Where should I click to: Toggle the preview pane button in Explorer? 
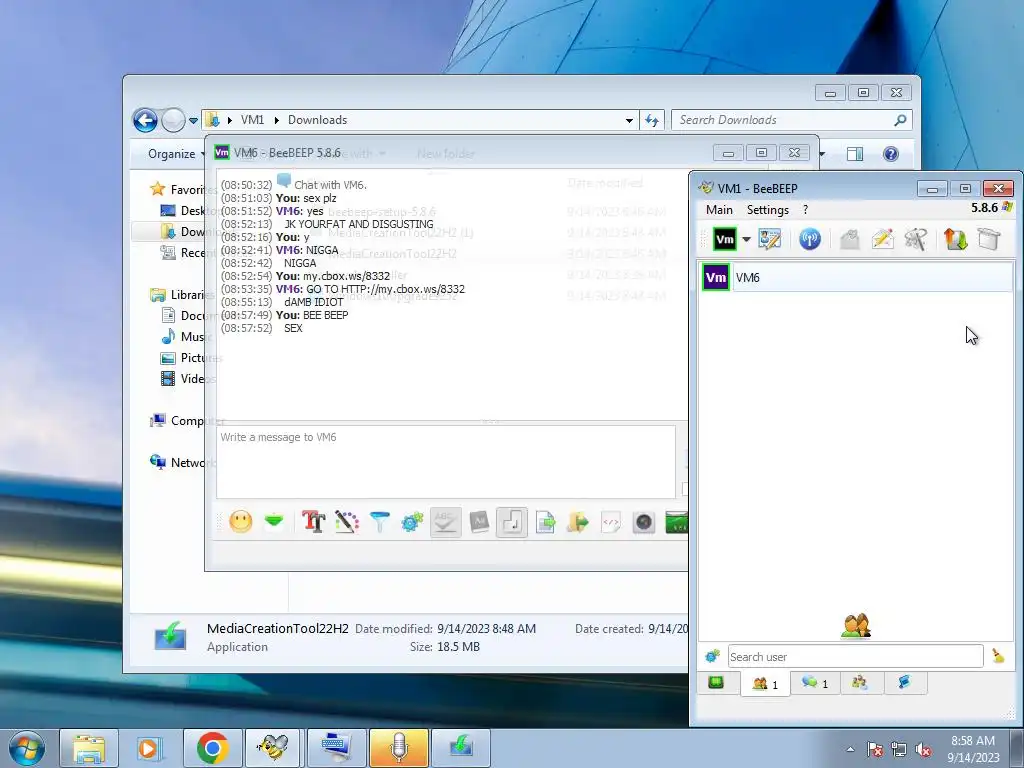tap(855, 153)
